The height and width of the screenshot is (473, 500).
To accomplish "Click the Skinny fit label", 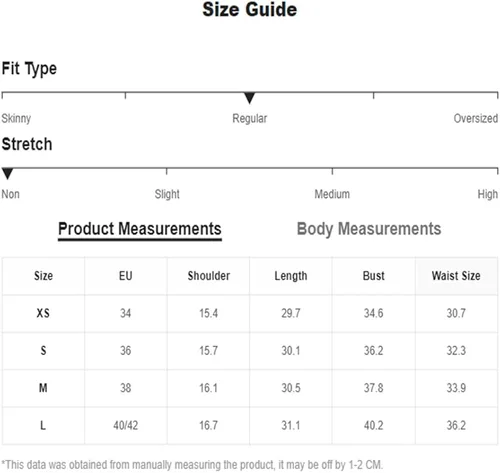I will click(16, 119).
